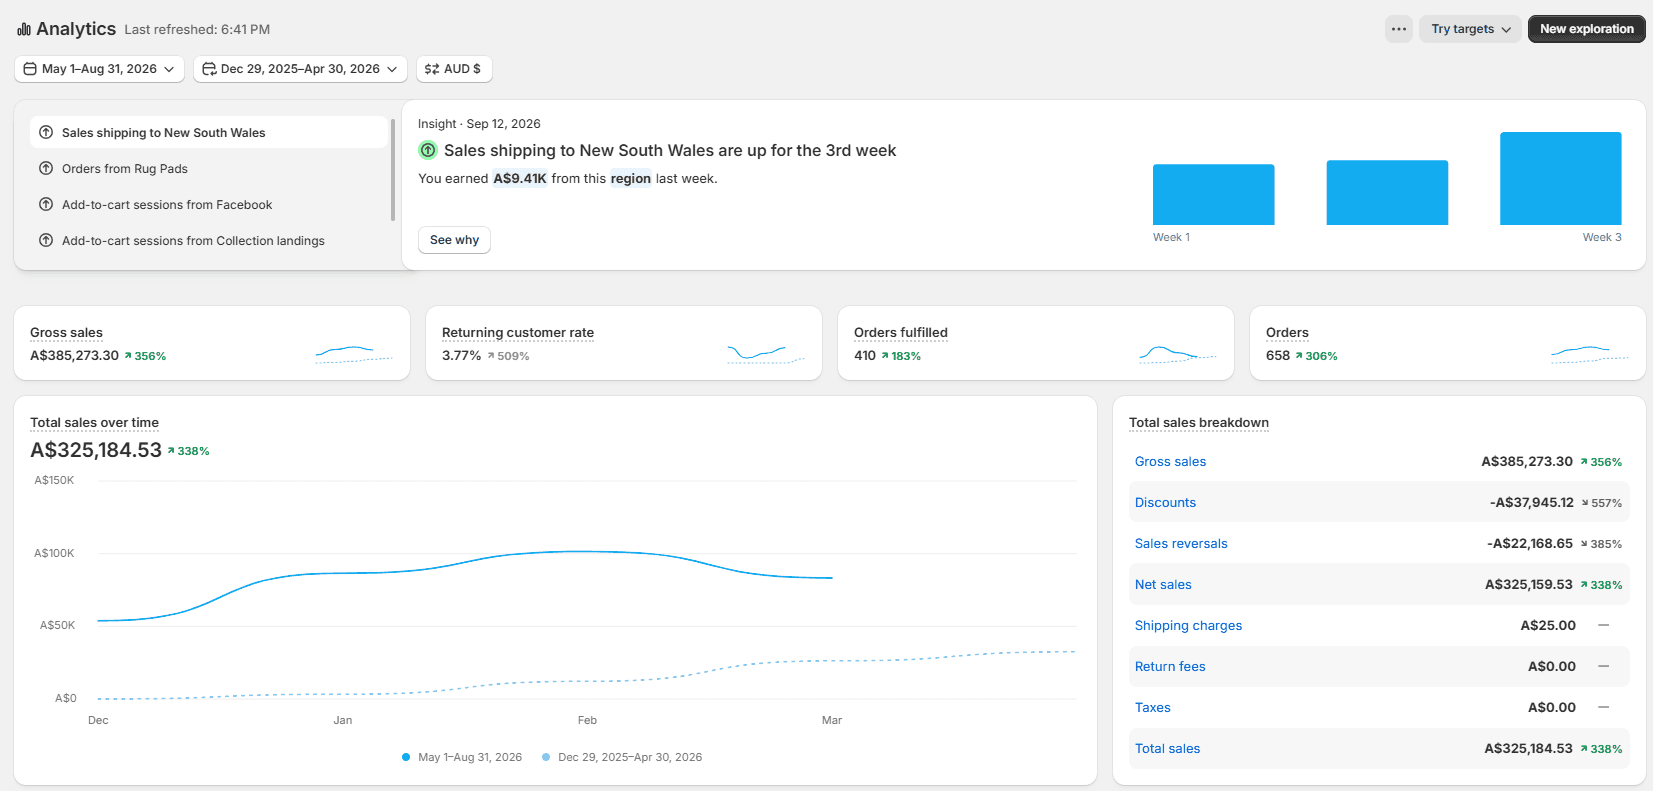Click the 3.77% returning customer rate value
The image size is (1653, 791).
[461, 356]
